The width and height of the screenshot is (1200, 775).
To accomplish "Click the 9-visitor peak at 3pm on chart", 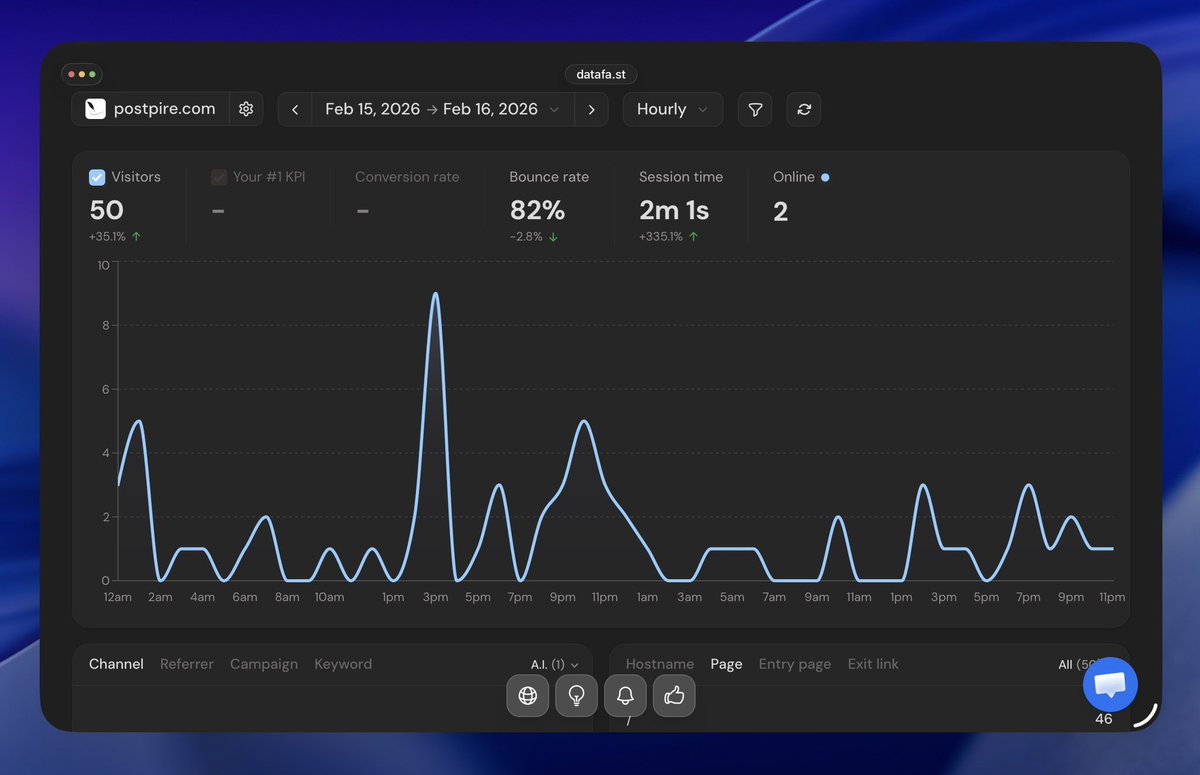I will click(x=435, y=294).
